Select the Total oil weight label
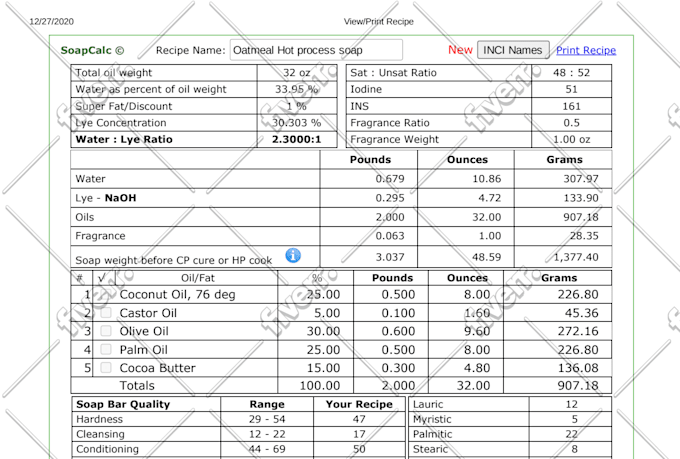680x459 pixels. (x=114, y=72)
